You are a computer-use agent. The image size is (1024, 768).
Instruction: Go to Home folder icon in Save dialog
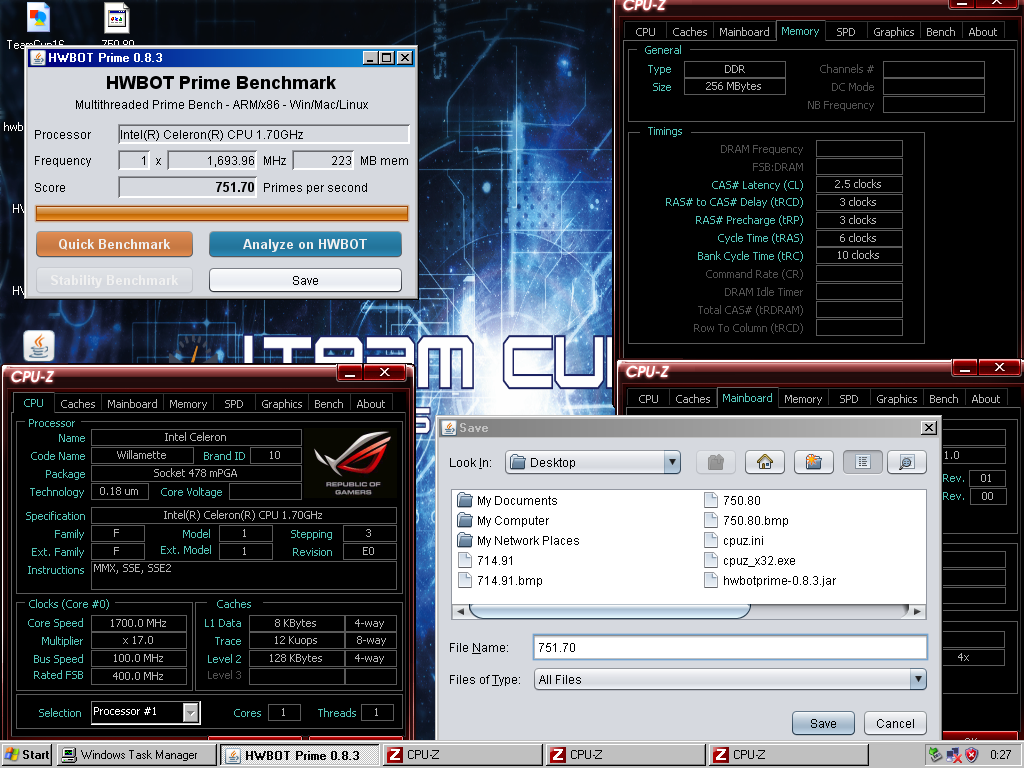(765, 462)
